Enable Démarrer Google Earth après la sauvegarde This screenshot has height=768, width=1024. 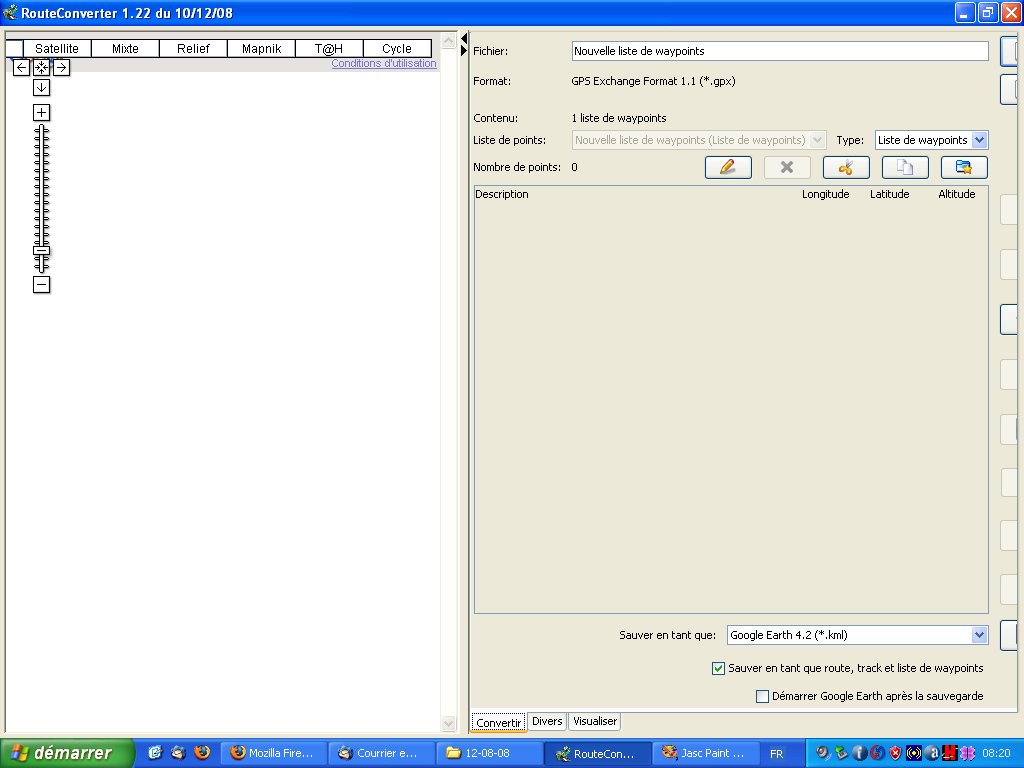coord(763,696)
